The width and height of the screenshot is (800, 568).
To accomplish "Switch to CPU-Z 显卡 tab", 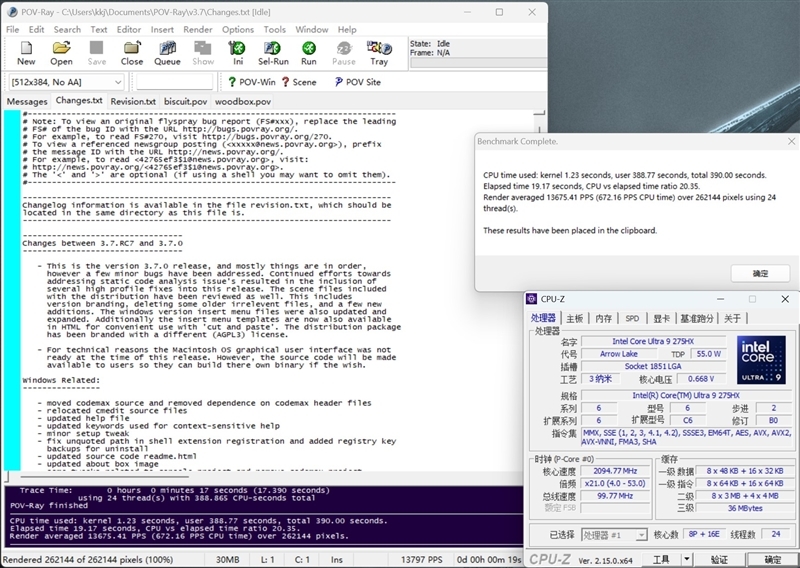I will click(662, 318).
